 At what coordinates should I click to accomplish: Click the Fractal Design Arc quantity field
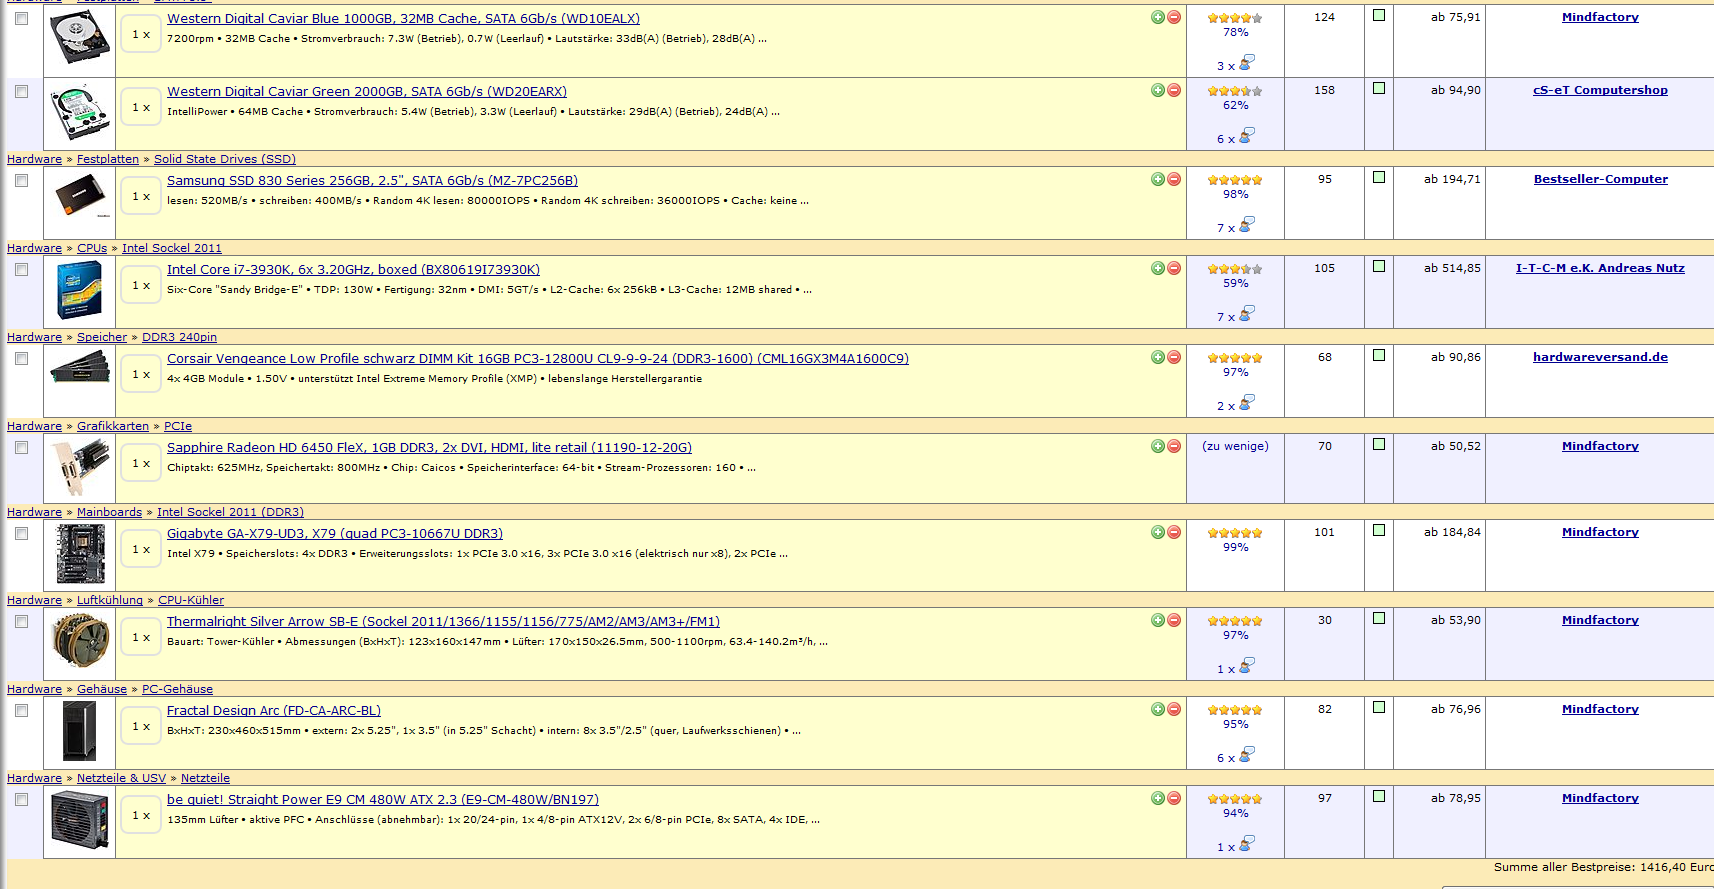click(141, 727)
